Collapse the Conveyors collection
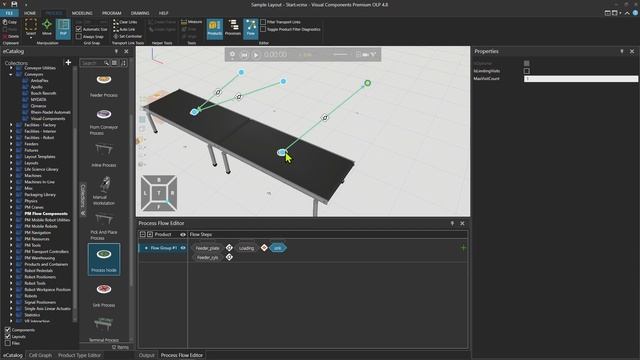 [x=11, y=74]
